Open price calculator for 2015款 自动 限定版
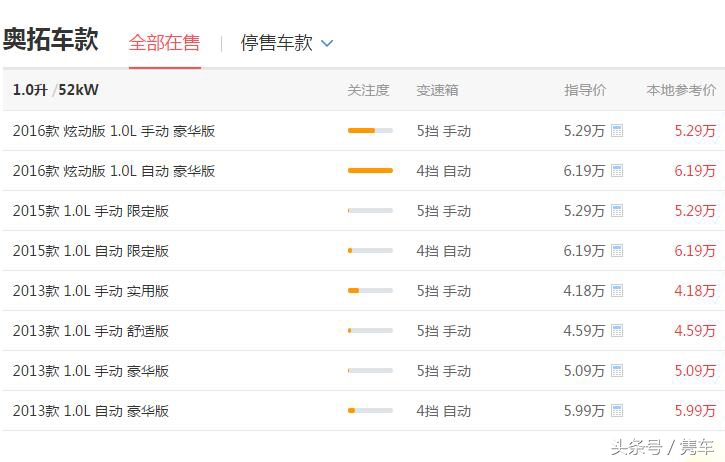This screenshot has height=462, width=725. tap(617, 251)
